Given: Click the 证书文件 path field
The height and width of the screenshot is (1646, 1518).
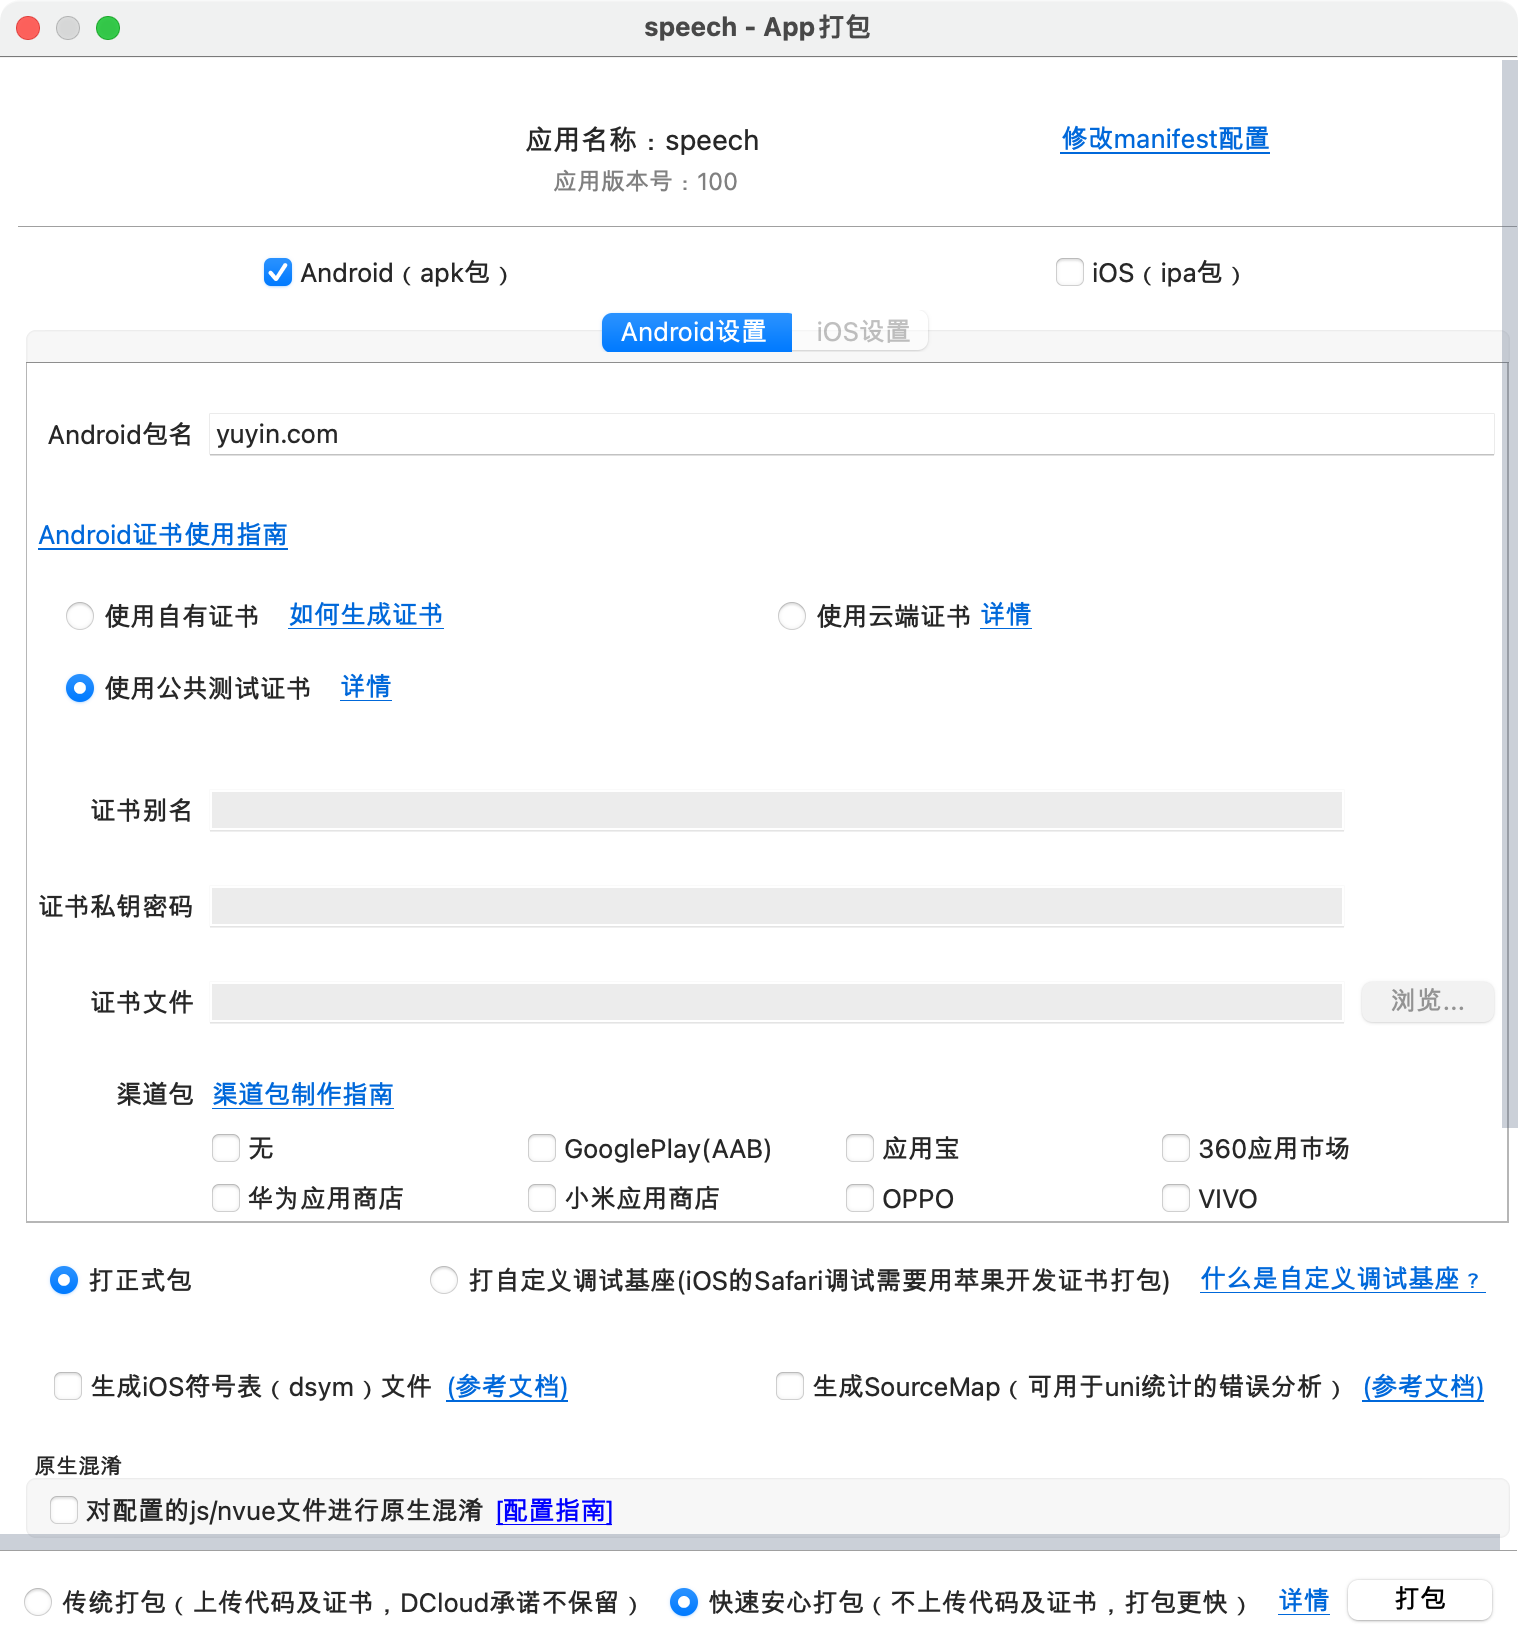Looking at the screenshot, I should point(777,1002).
